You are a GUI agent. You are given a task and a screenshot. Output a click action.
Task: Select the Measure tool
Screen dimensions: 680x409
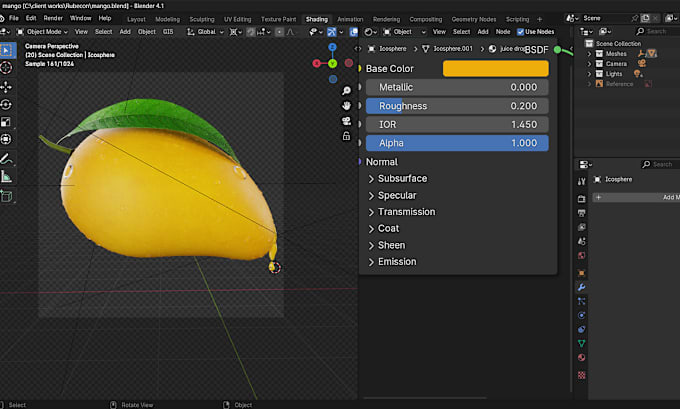coord(6,177)
